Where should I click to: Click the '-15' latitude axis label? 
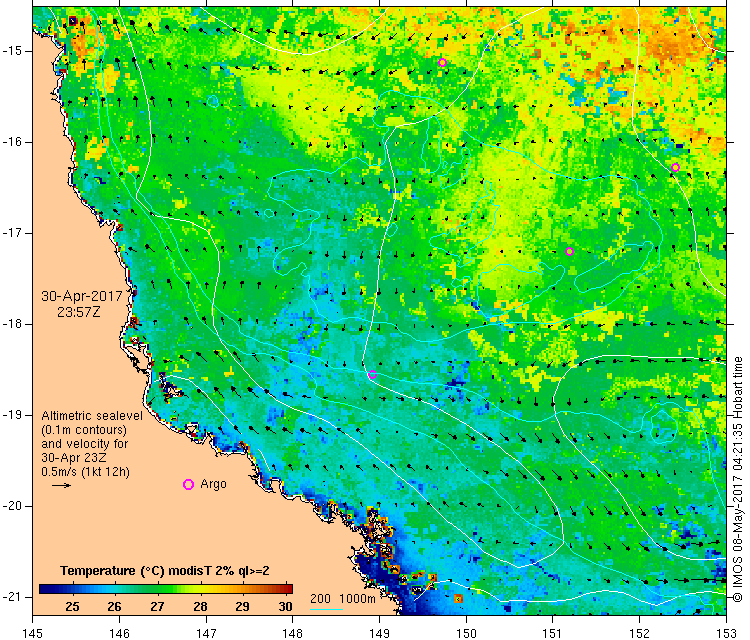(x=11, y=51)
